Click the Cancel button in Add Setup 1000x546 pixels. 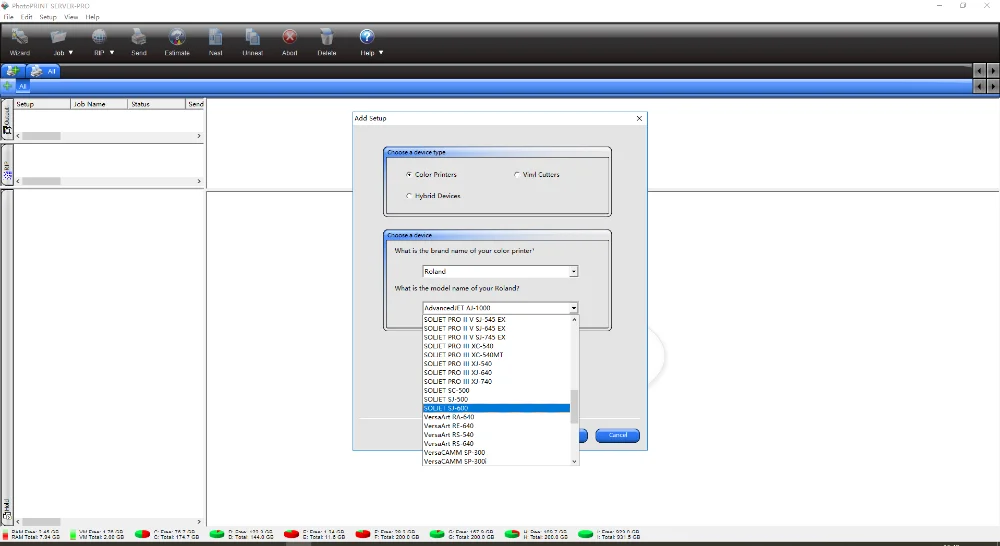pos(617,435)
